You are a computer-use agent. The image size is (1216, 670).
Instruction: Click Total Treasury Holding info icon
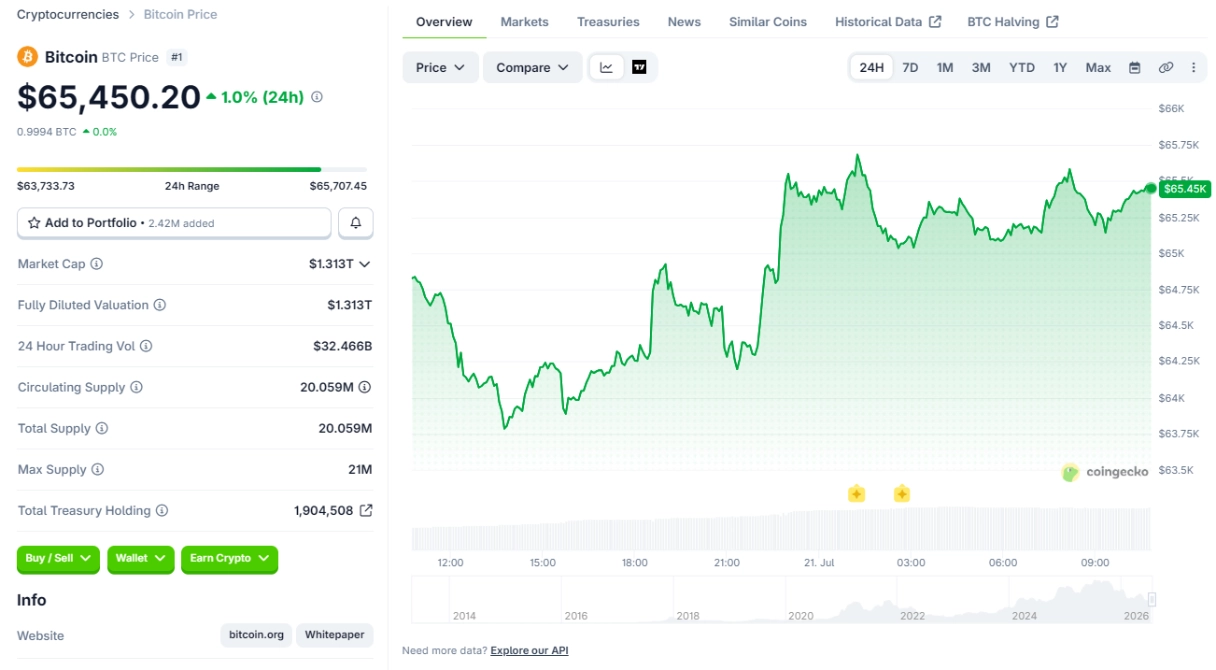click(162, 510)
